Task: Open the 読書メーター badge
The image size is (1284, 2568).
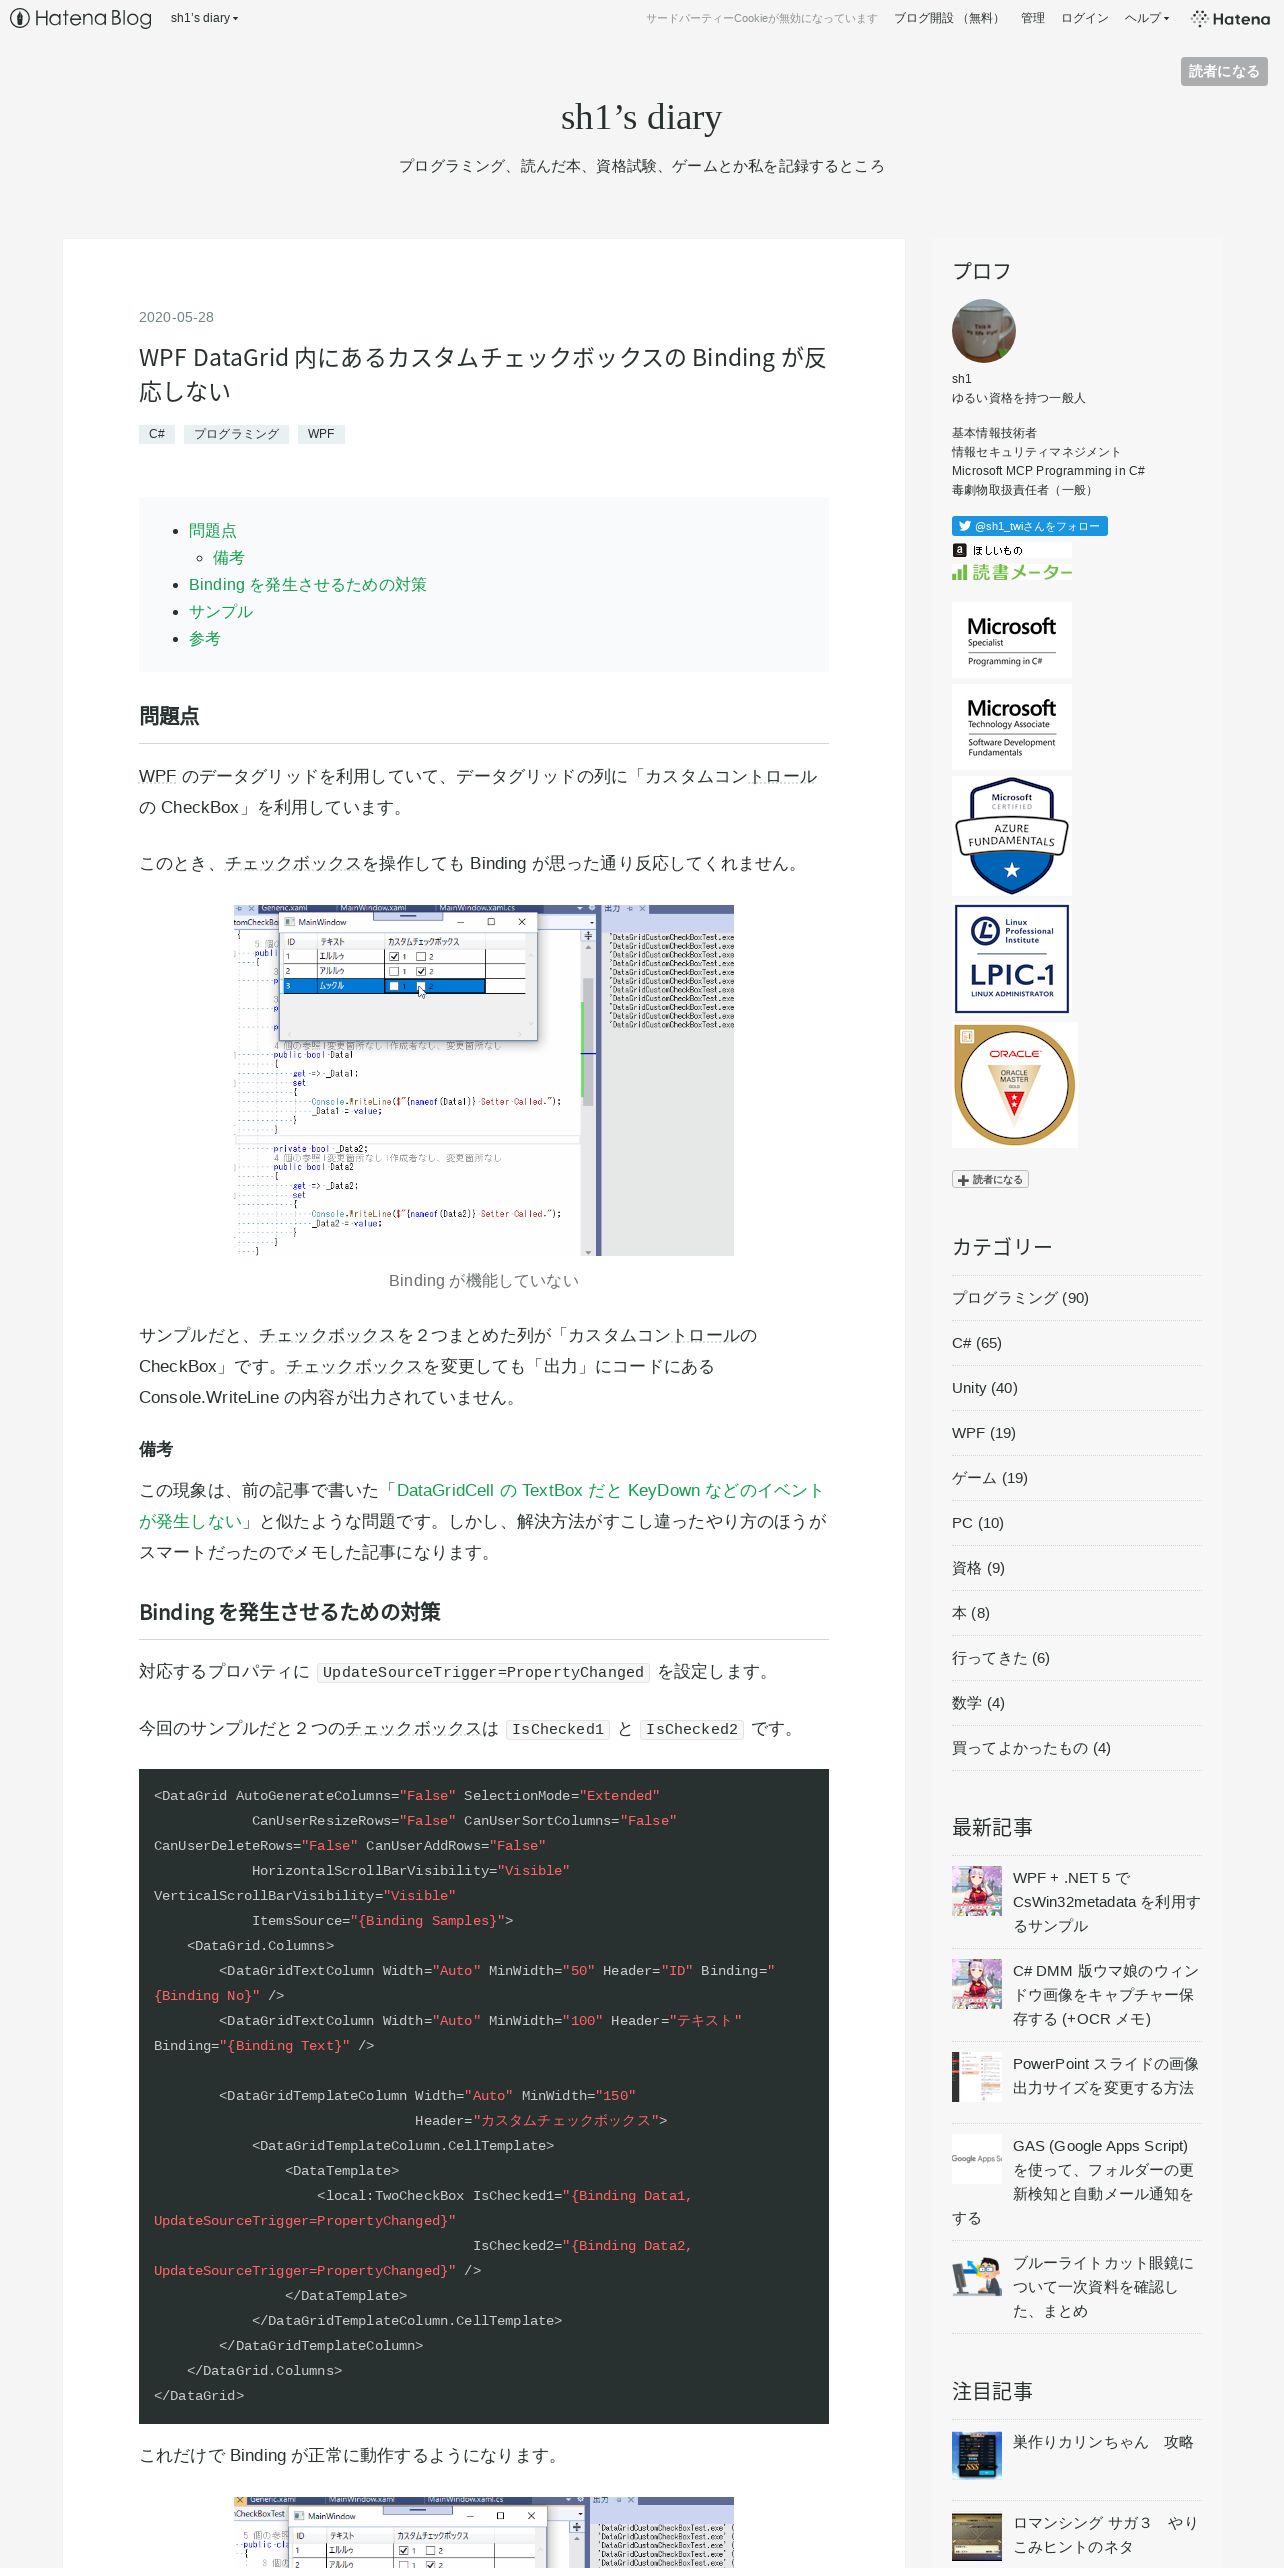Action: coord(1011,572)
